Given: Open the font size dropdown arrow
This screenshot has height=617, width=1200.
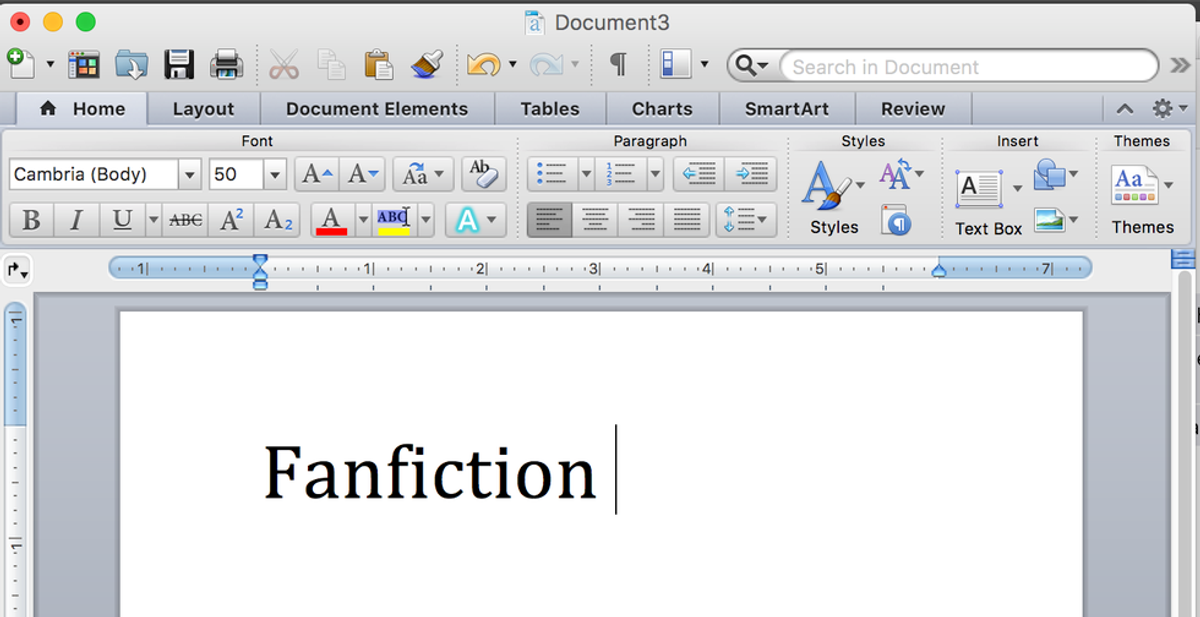Looking at the screenshot, I should click(275, 175).
